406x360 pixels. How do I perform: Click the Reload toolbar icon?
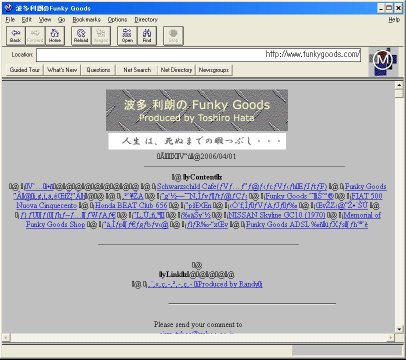point(81,36)
